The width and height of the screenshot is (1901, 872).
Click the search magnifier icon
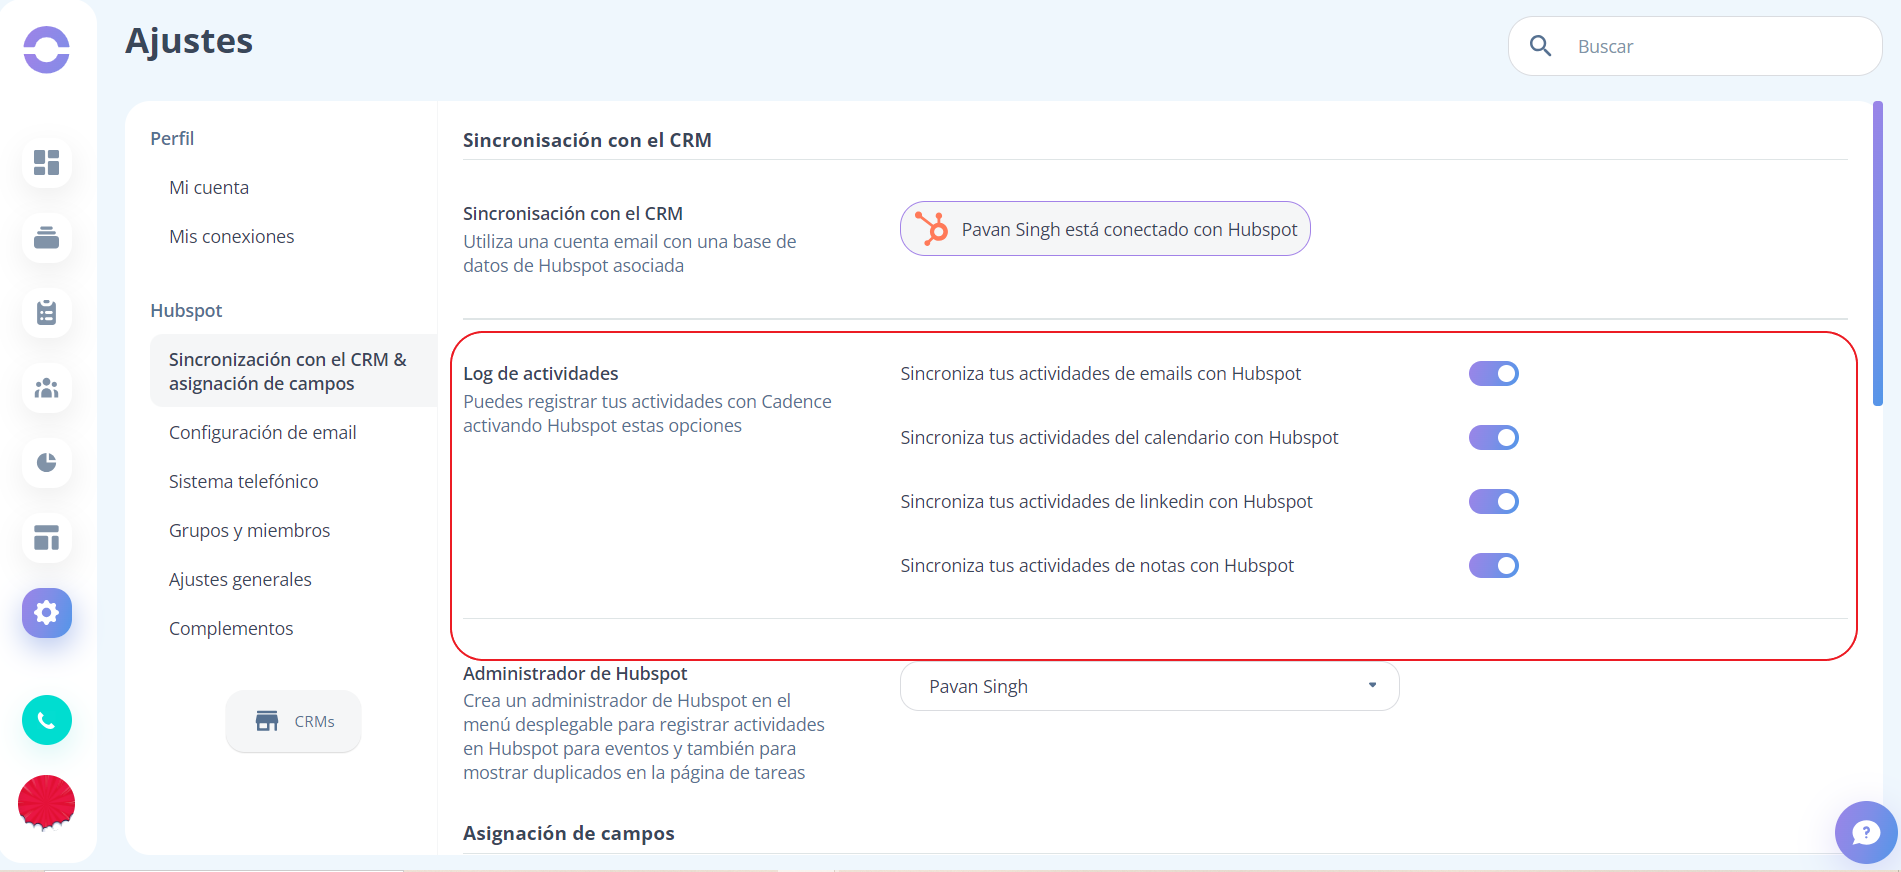click(1541, 46)
